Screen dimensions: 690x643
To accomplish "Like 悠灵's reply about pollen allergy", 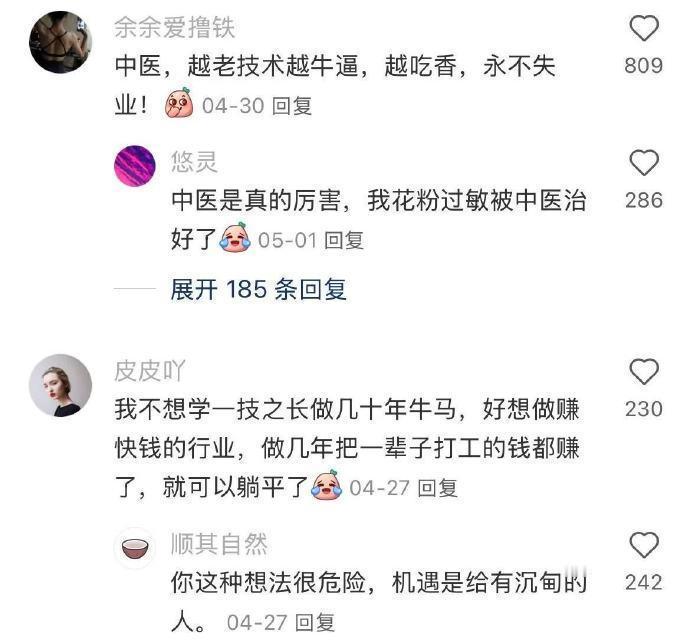I will click(644, 163).
